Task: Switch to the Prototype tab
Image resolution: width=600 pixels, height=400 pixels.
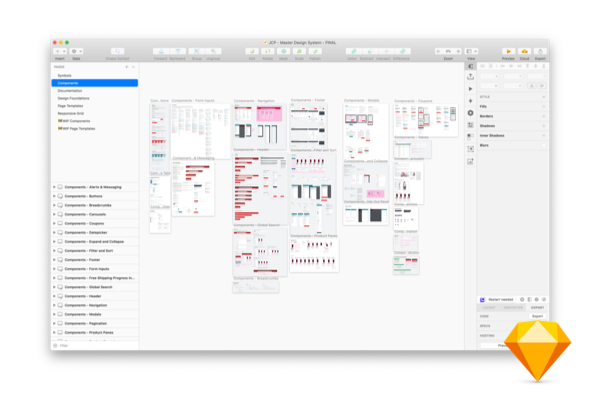Action: tap(513, 308)
